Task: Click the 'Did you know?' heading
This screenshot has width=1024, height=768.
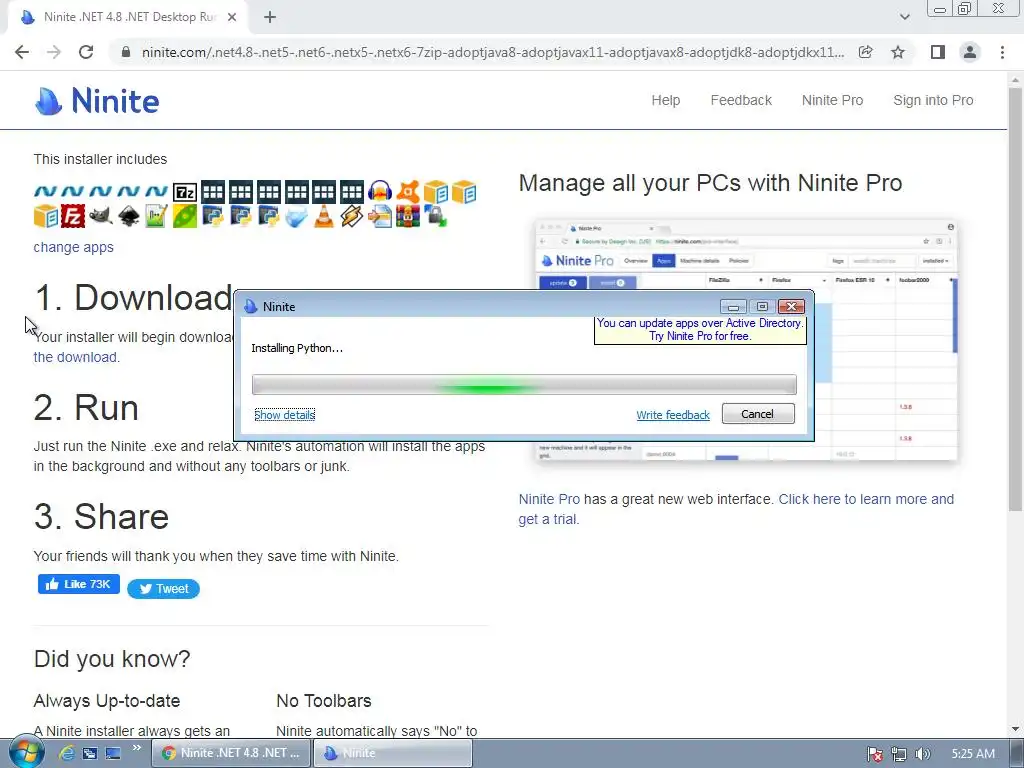Action: click(112, 659)
